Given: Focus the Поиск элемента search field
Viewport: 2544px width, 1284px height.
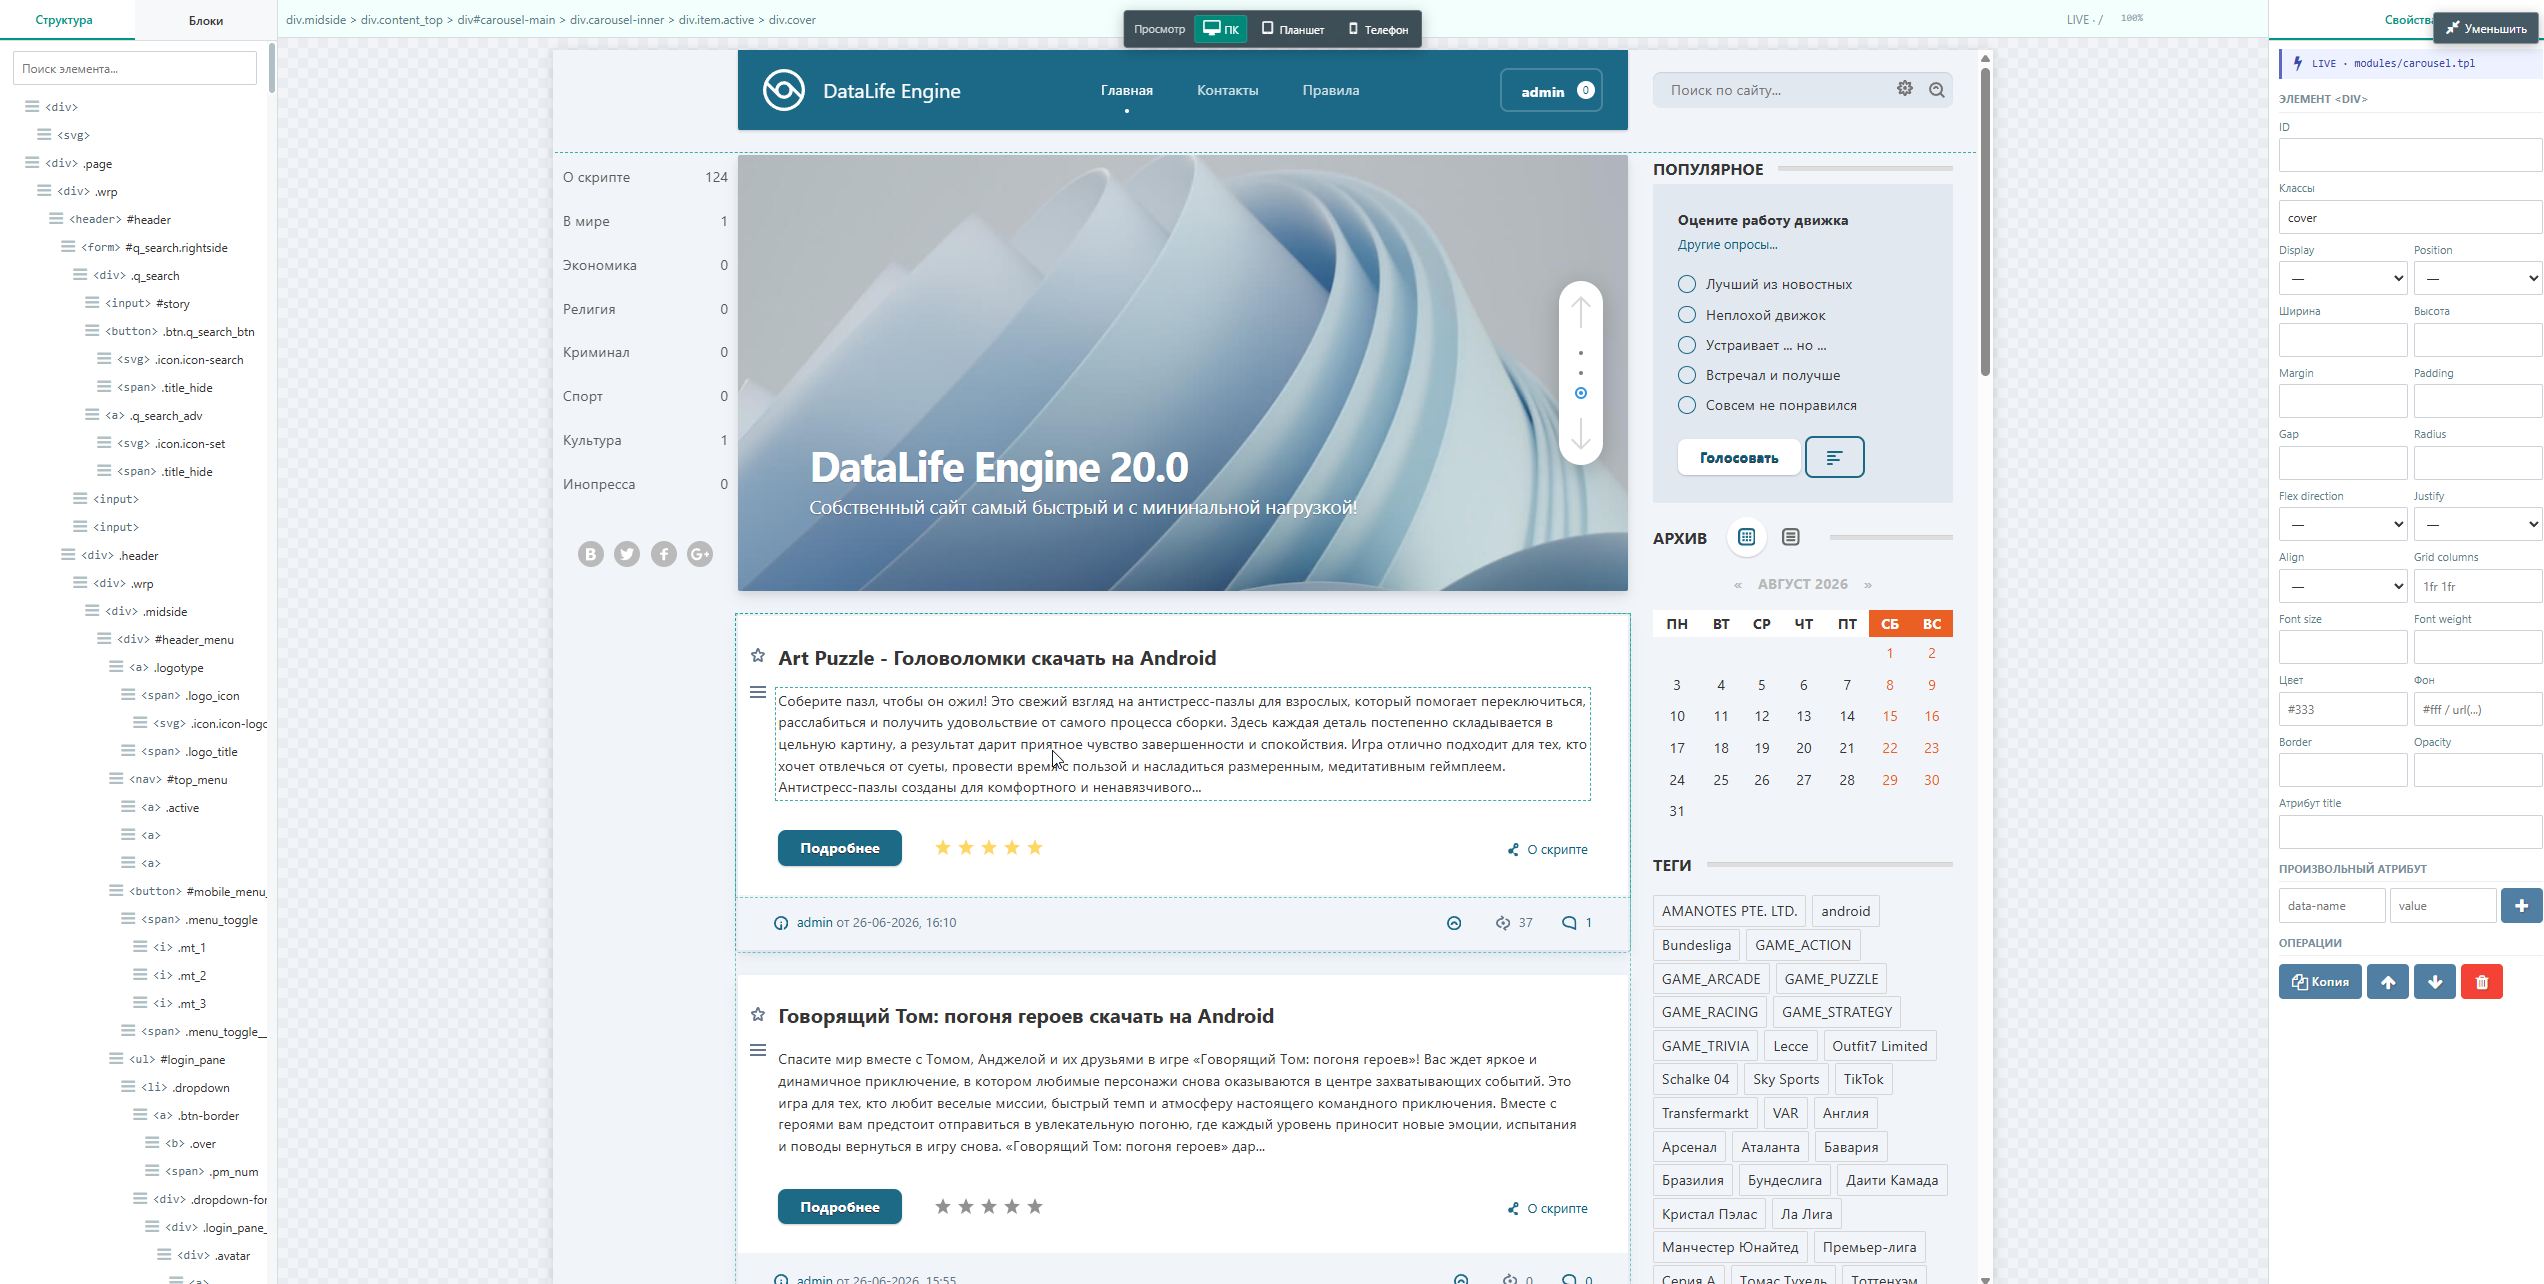Looking at the screenshot, I should [x=135, y=69].
